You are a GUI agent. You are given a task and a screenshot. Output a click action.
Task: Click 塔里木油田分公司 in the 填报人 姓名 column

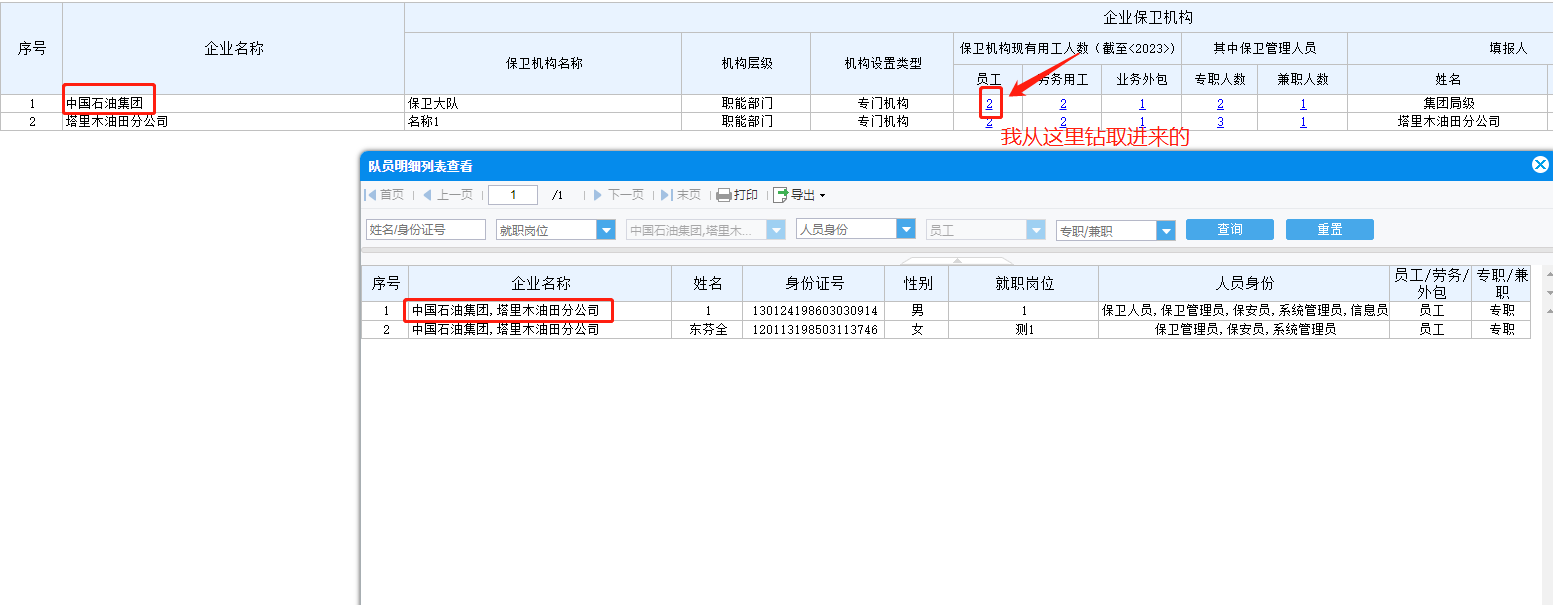(x=1449, y=122)
